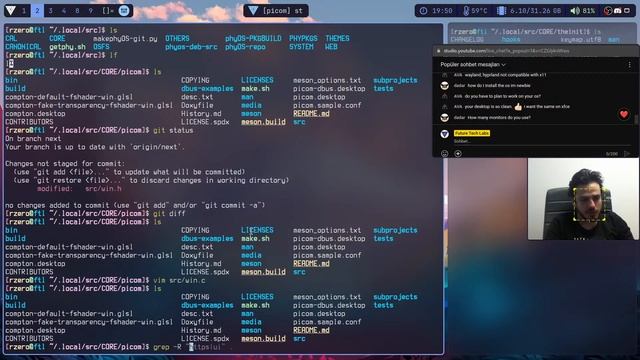Click the triangle logo launcher in the bar
Viewport: 640px width, 360px height.
[11, 11]
